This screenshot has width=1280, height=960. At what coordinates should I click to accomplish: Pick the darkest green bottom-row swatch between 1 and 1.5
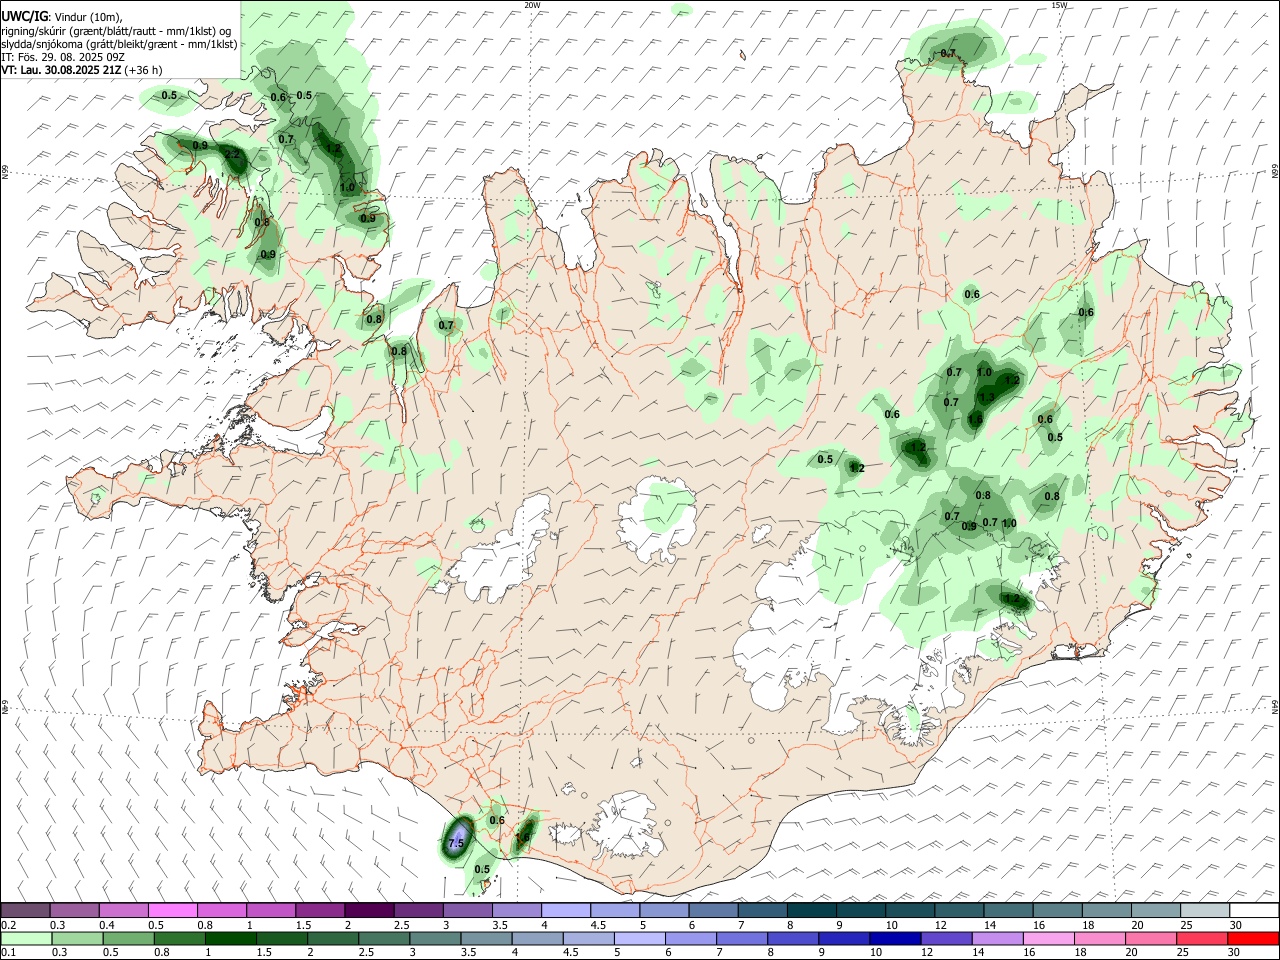(230, 938)
